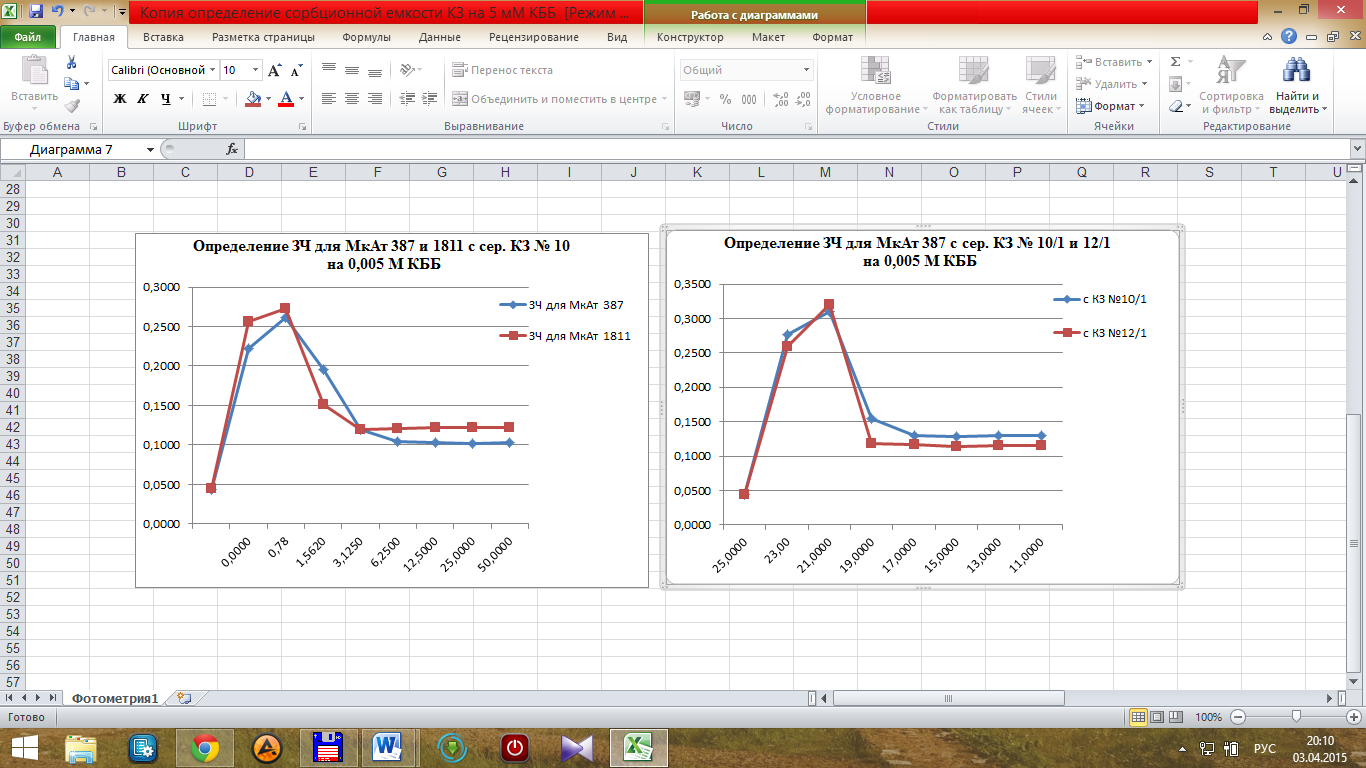Click zoom out minus button
Viewport: 1366px width, 768px height.
click(x=1238, y=718)
